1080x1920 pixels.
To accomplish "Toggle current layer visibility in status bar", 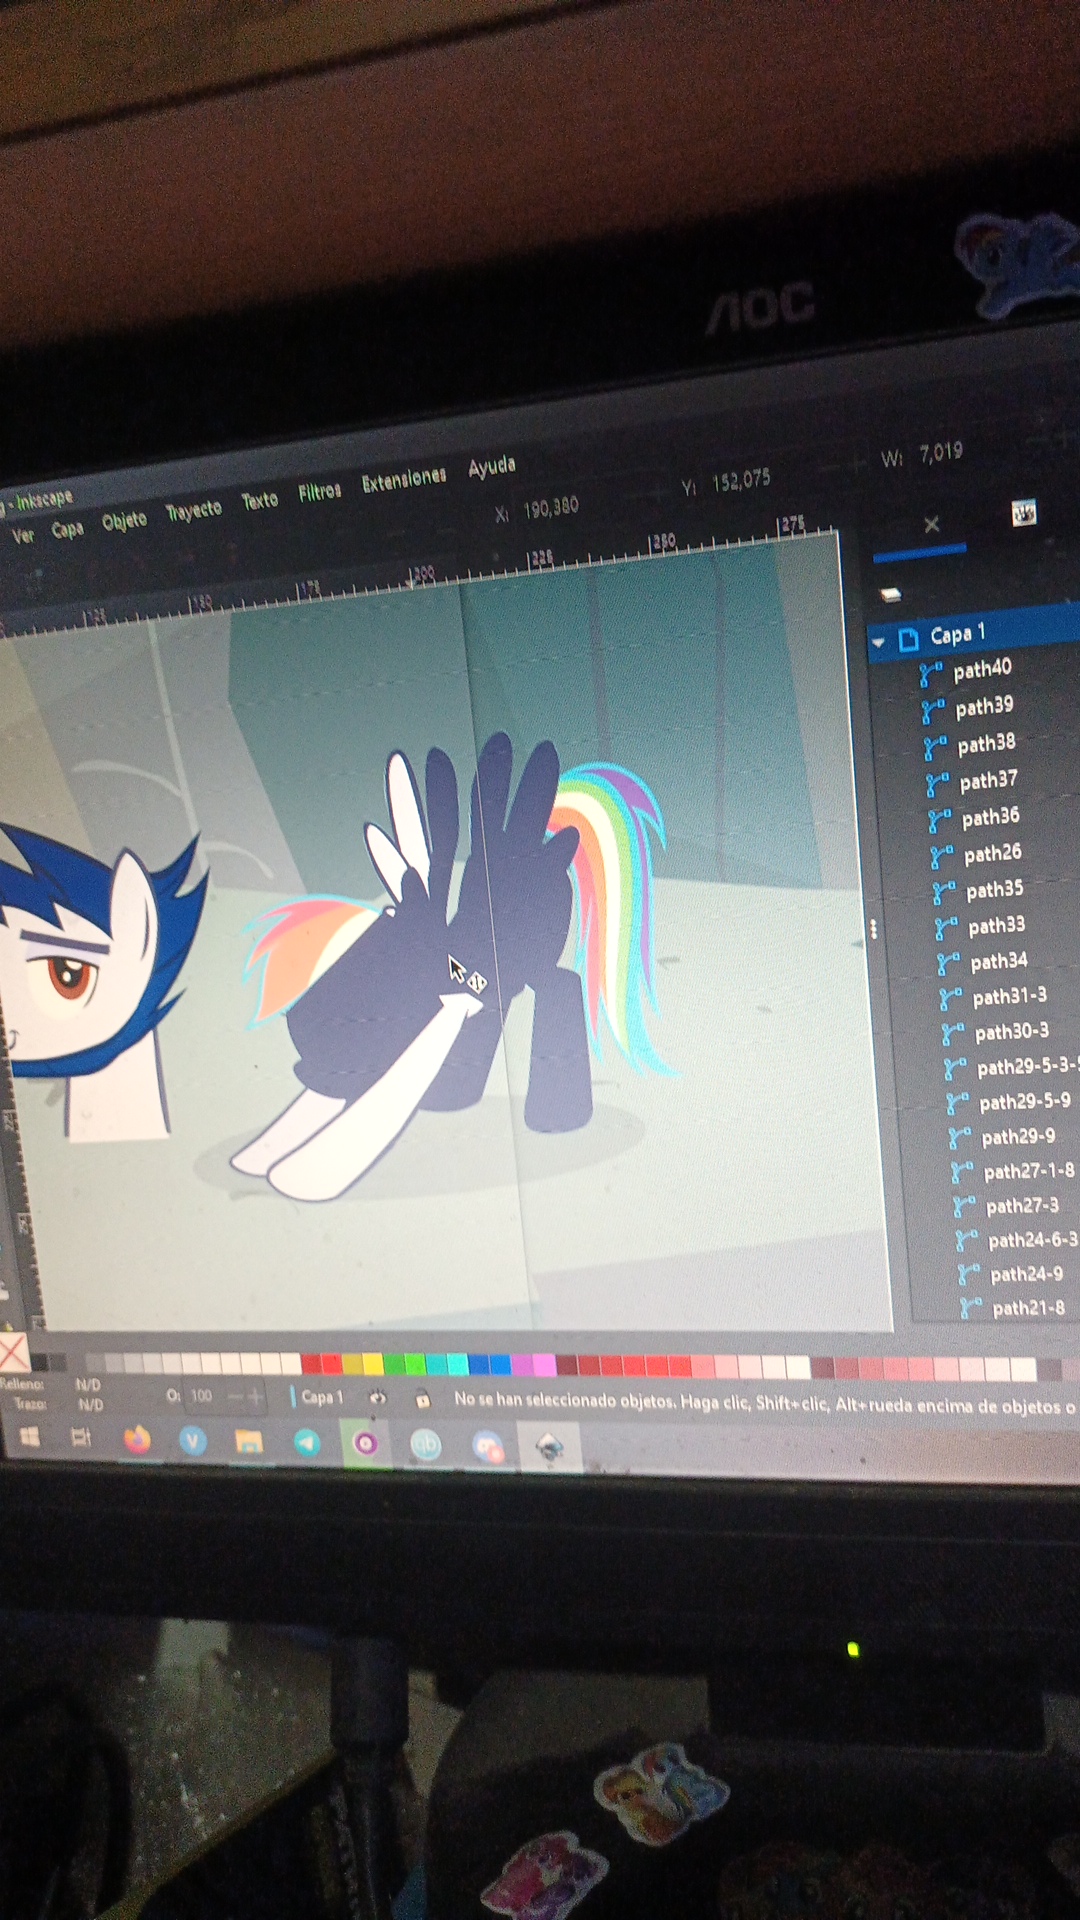I will coord(378,1398).
